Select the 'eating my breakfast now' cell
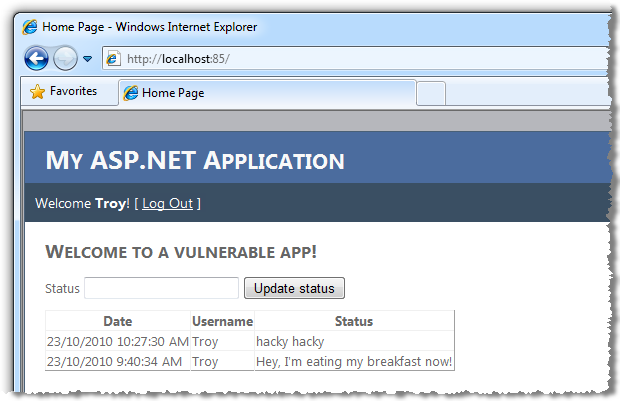Screen dimensions: 620x401 pos(354,361)
